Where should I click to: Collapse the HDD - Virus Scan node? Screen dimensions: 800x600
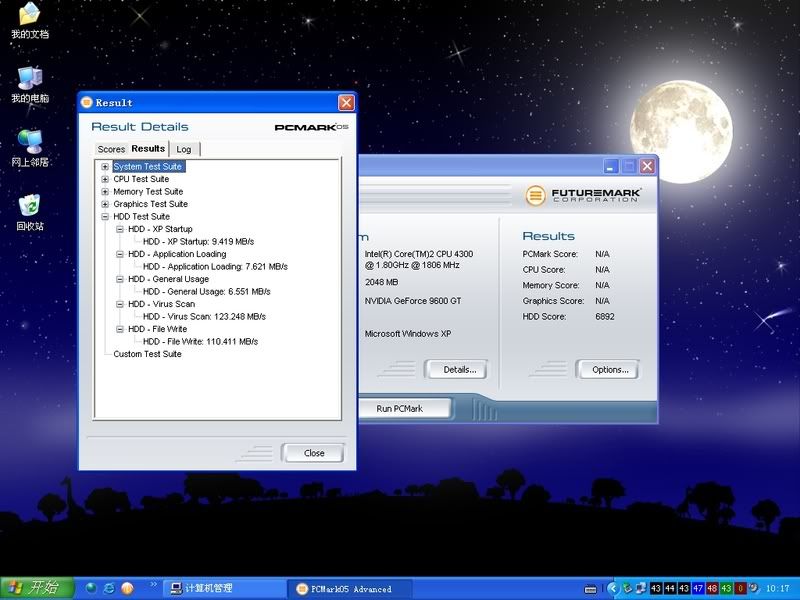[120, 304]
